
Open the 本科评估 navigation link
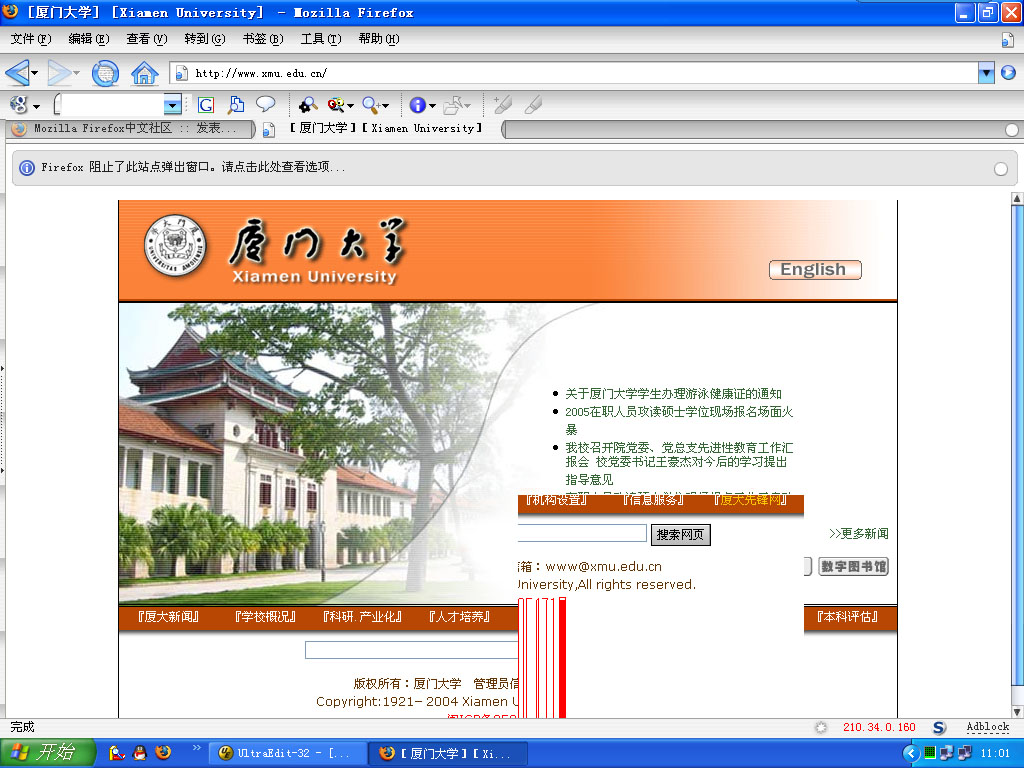[847, 617]
